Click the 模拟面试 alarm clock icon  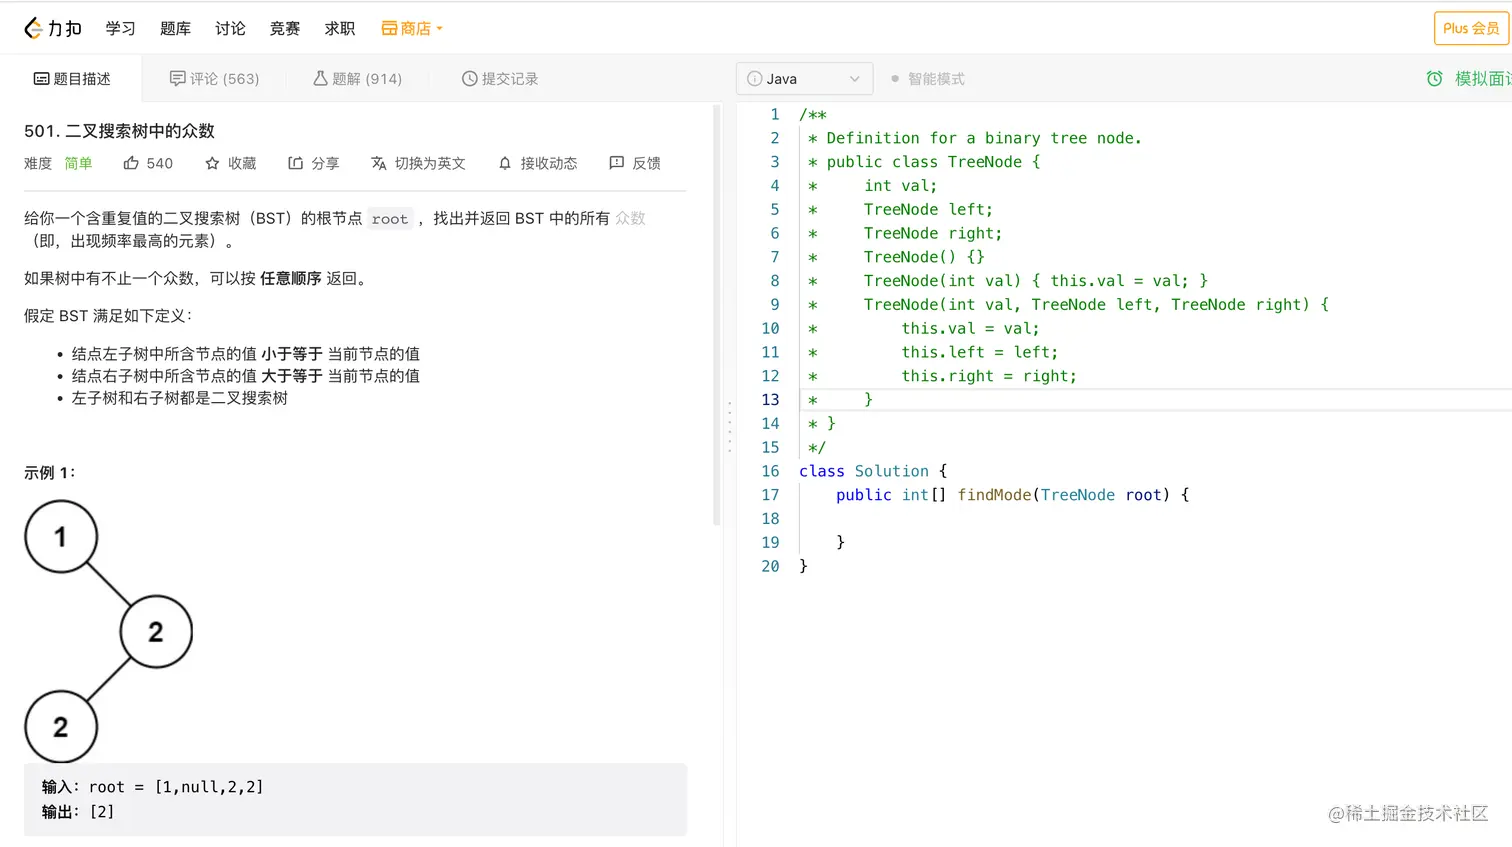point(1434,79)
